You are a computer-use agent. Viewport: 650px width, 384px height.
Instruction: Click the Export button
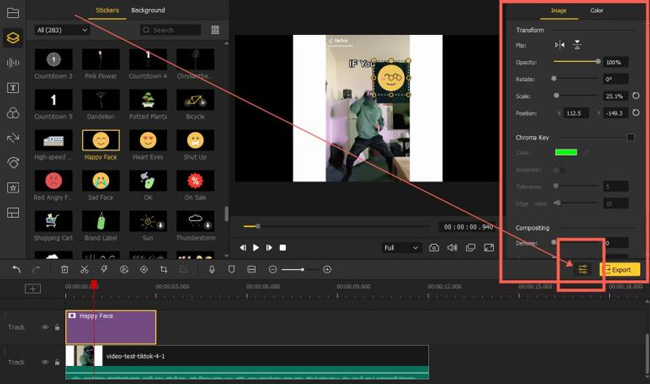click(620, 270)
